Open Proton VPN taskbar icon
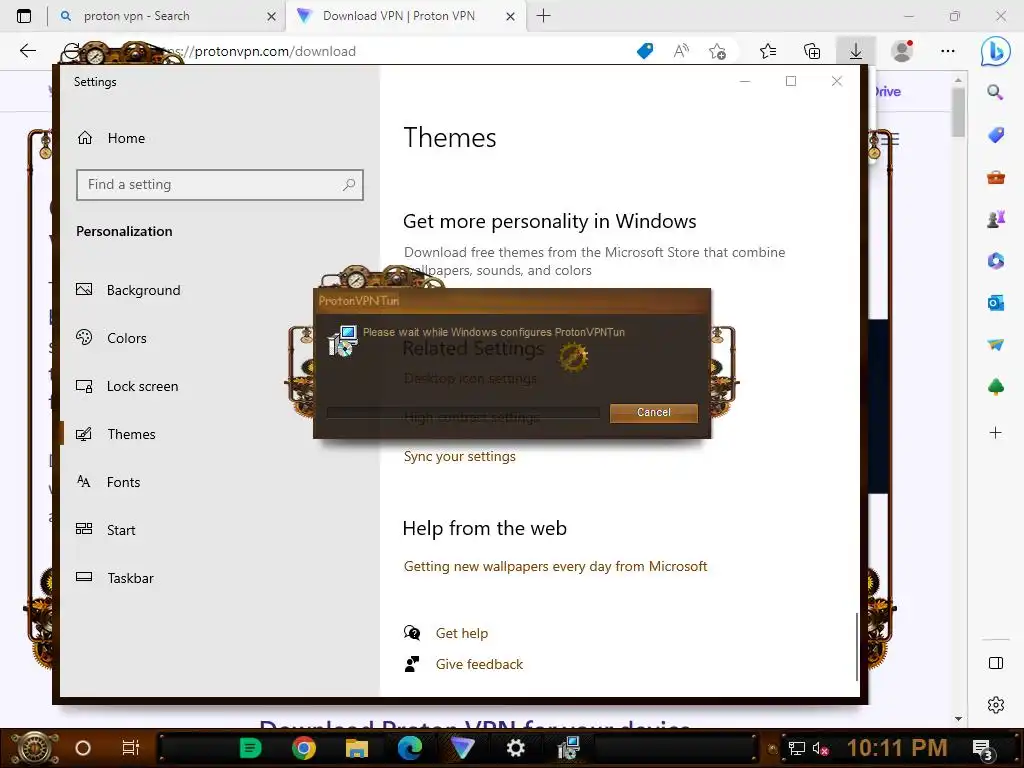The image size is (1024, 768). click(462, 748)
